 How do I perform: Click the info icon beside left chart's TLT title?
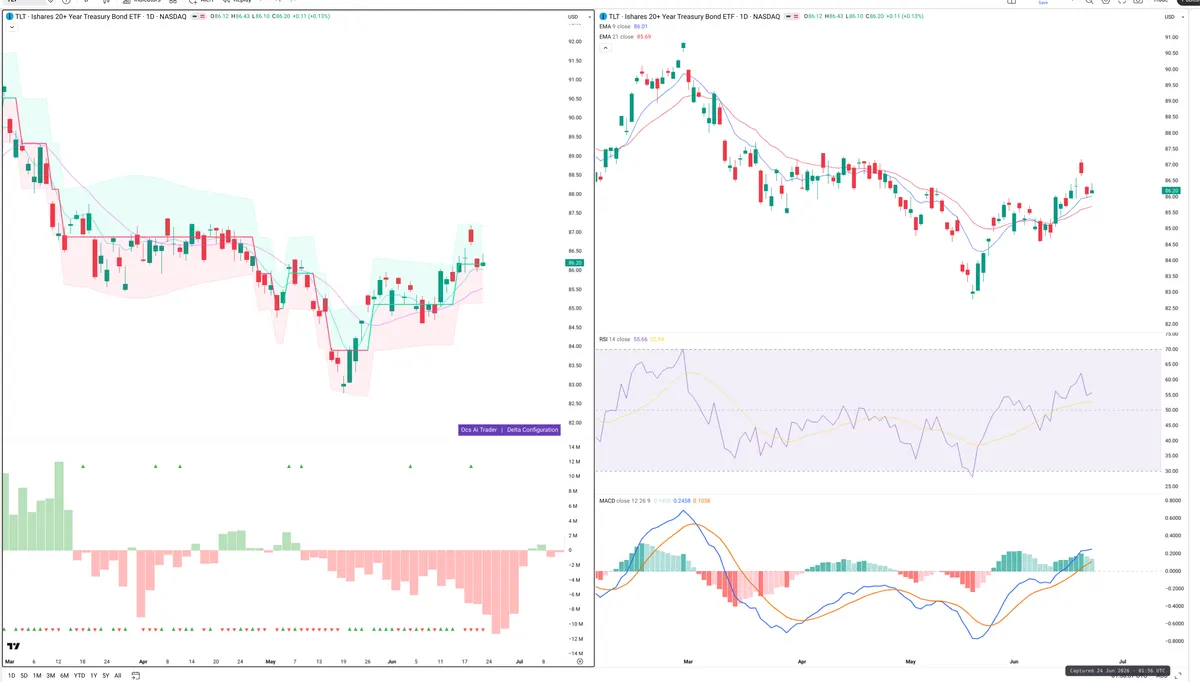click(8, 17)
